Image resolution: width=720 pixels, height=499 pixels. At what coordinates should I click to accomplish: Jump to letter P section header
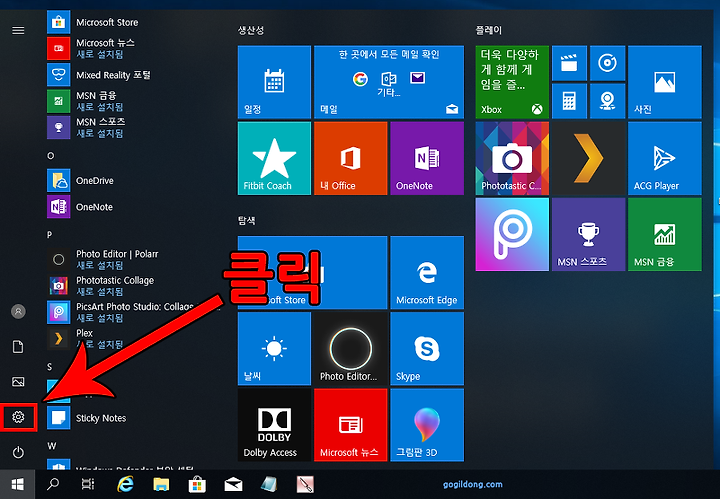point(50,235)
